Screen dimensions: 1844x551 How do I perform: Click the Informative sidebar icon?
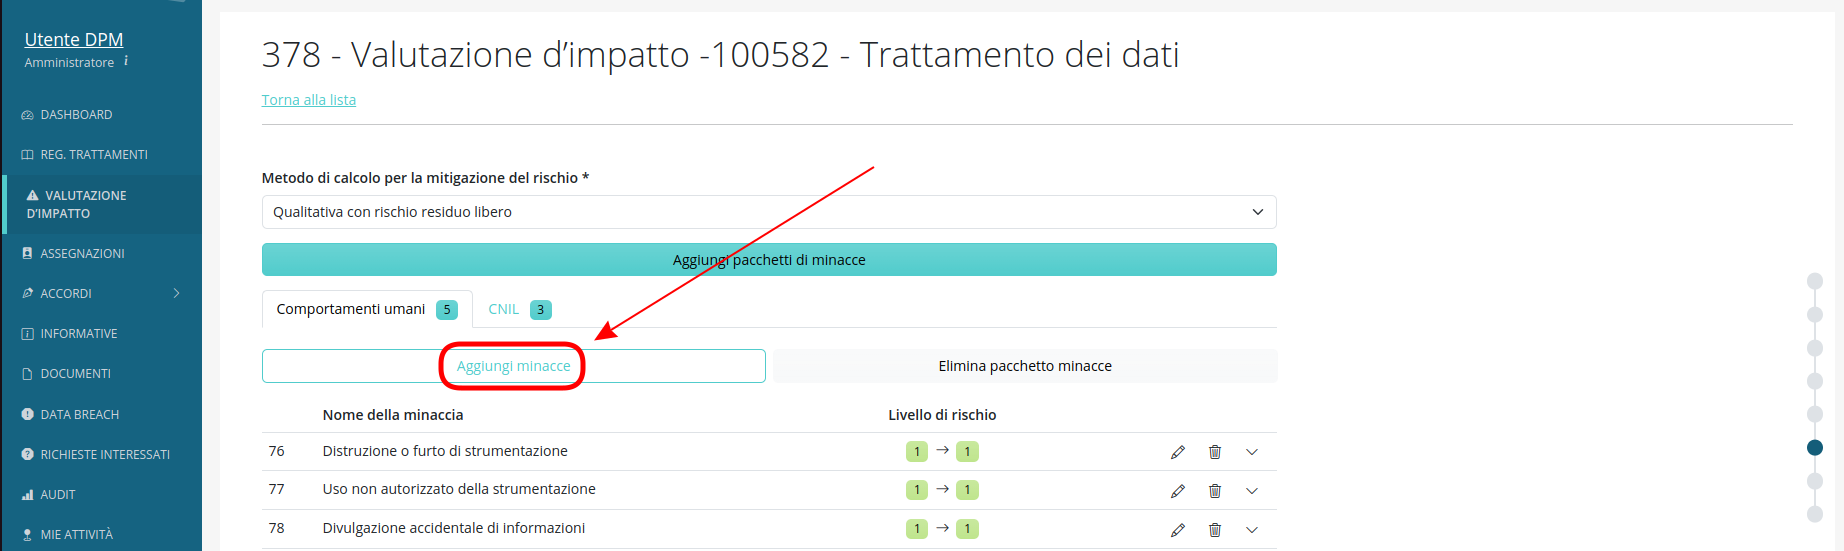(x=27, y=334)
